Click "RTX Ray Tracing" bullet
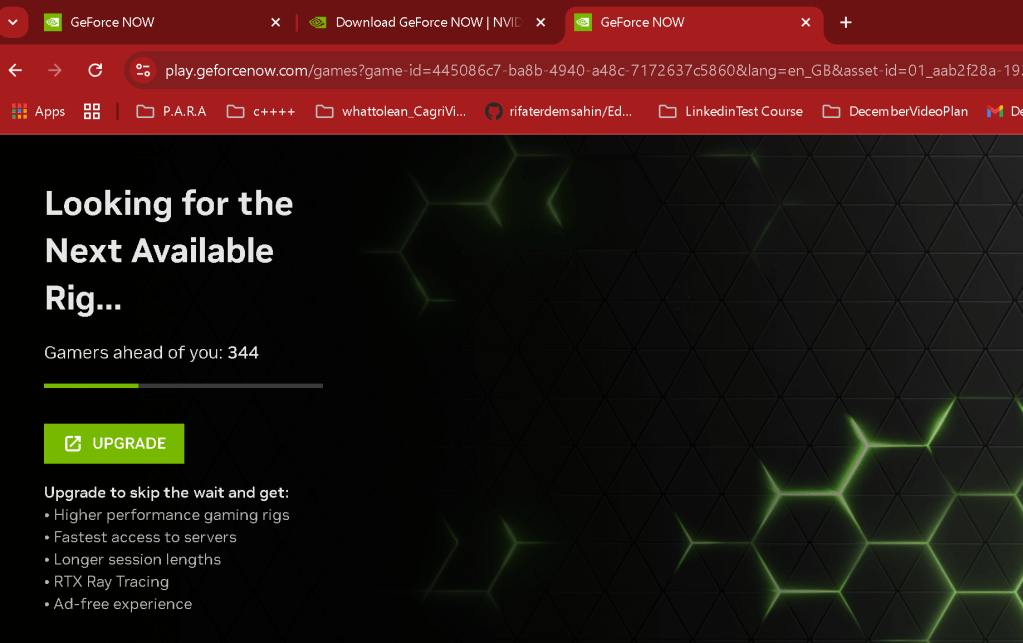The height and width of the screenshot is (643, 1023). click(107, 582)
